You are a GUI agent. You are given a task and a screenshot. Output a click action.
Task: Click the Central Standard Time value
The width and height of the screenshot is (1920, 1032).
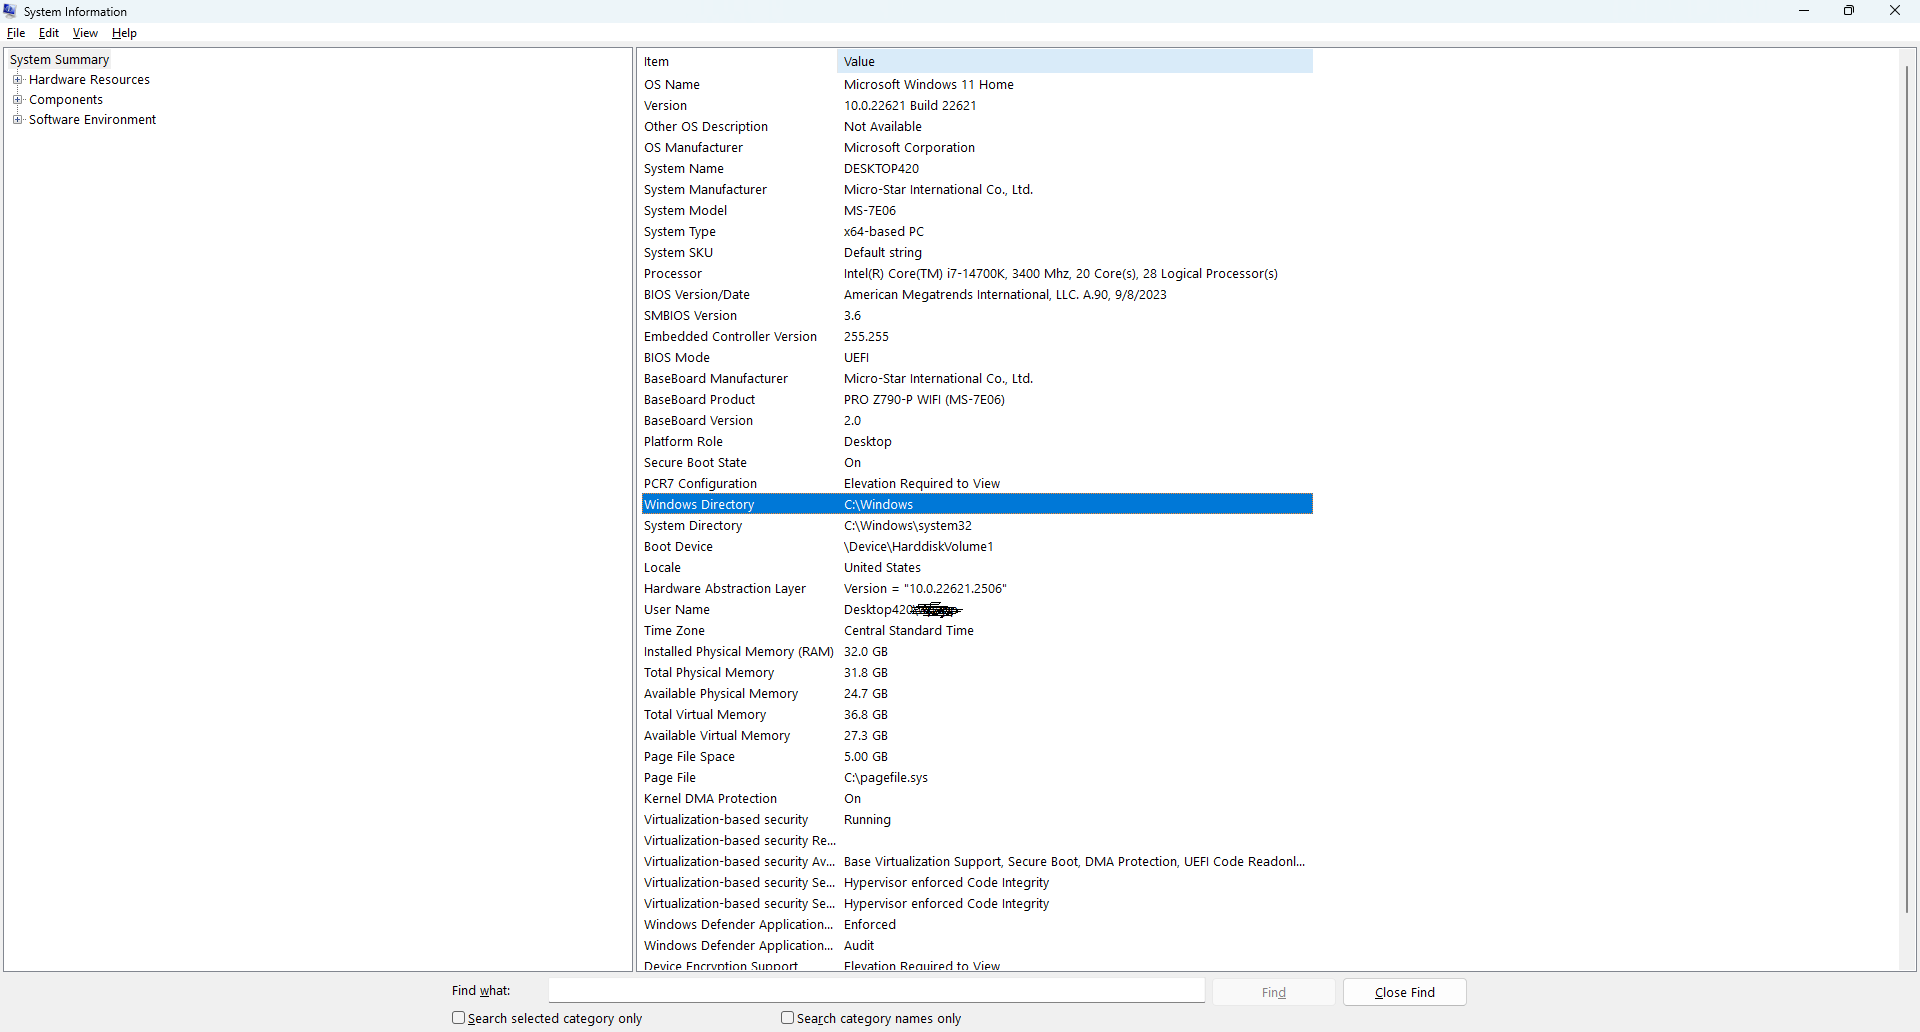pos(909,631)
